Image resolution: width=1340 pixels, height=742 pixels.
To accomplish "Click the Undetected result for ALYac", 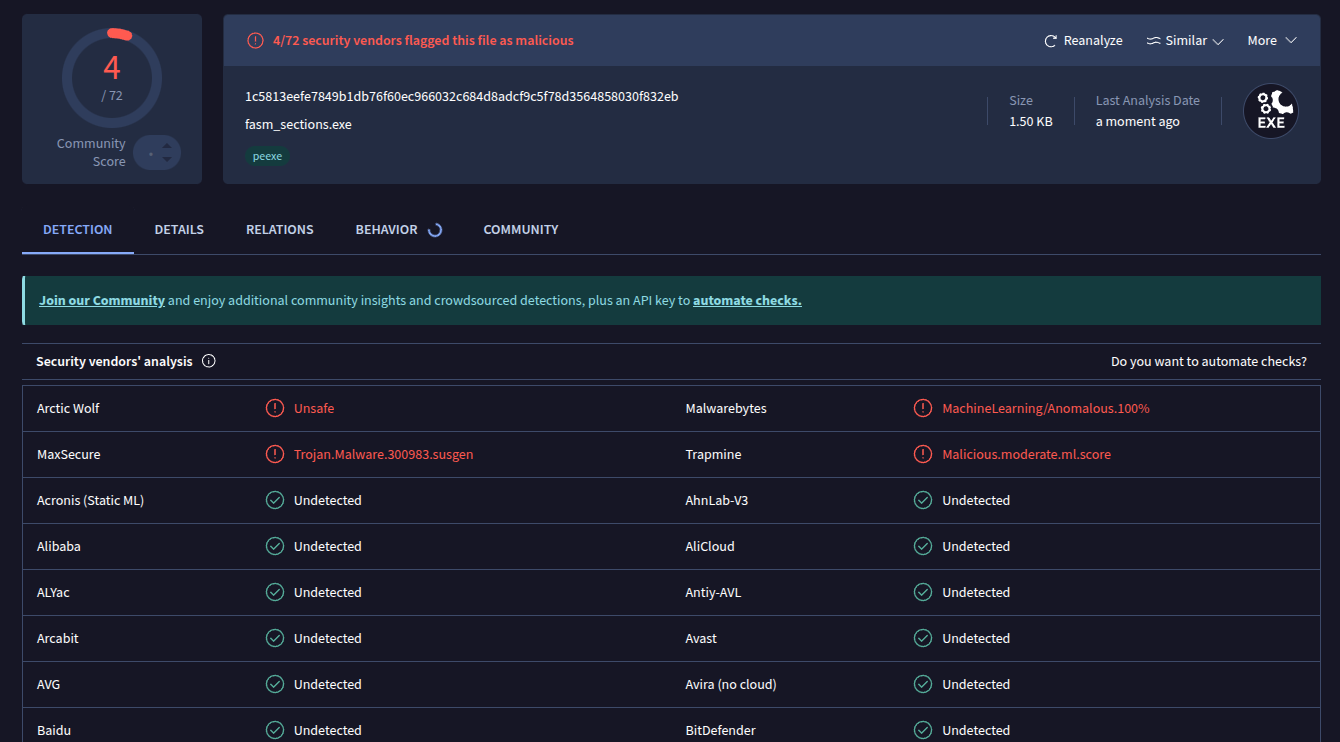I will click(x=328, y=592).
